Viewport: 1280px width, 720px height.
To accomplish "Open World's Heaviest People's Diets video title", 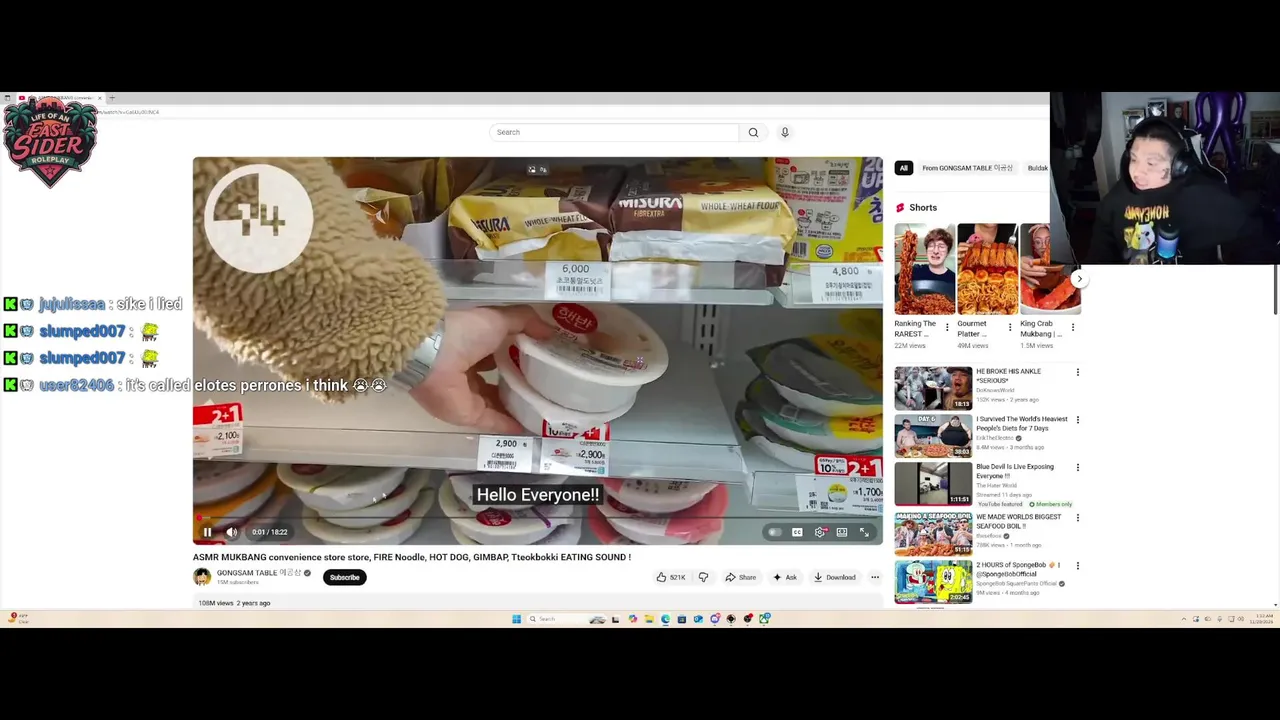I will coord(1022,423).
